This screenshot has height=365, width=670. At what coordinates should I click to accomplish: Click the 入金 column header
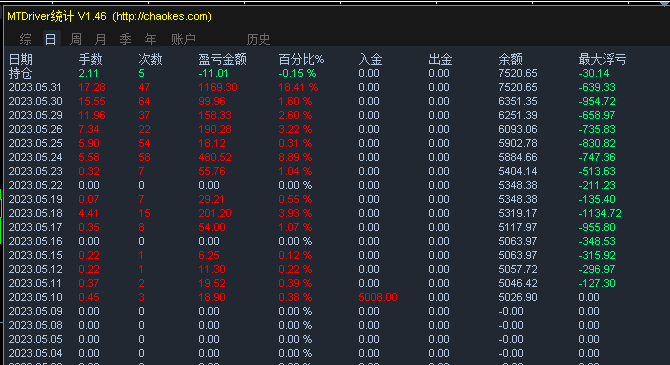pyautogui.click(x=370, y=59)
